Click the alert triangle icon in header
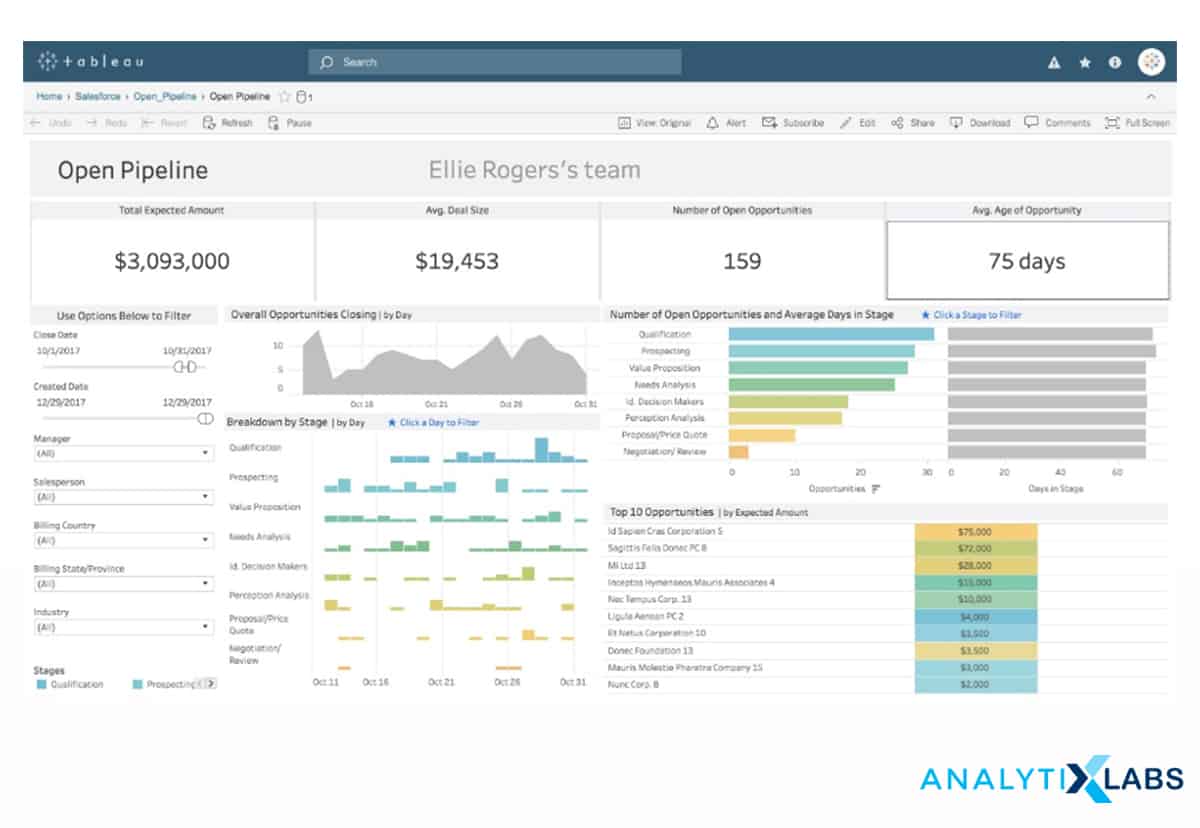The width and height of the screenshot is (1200, 828). click(x=1054, y=63)
